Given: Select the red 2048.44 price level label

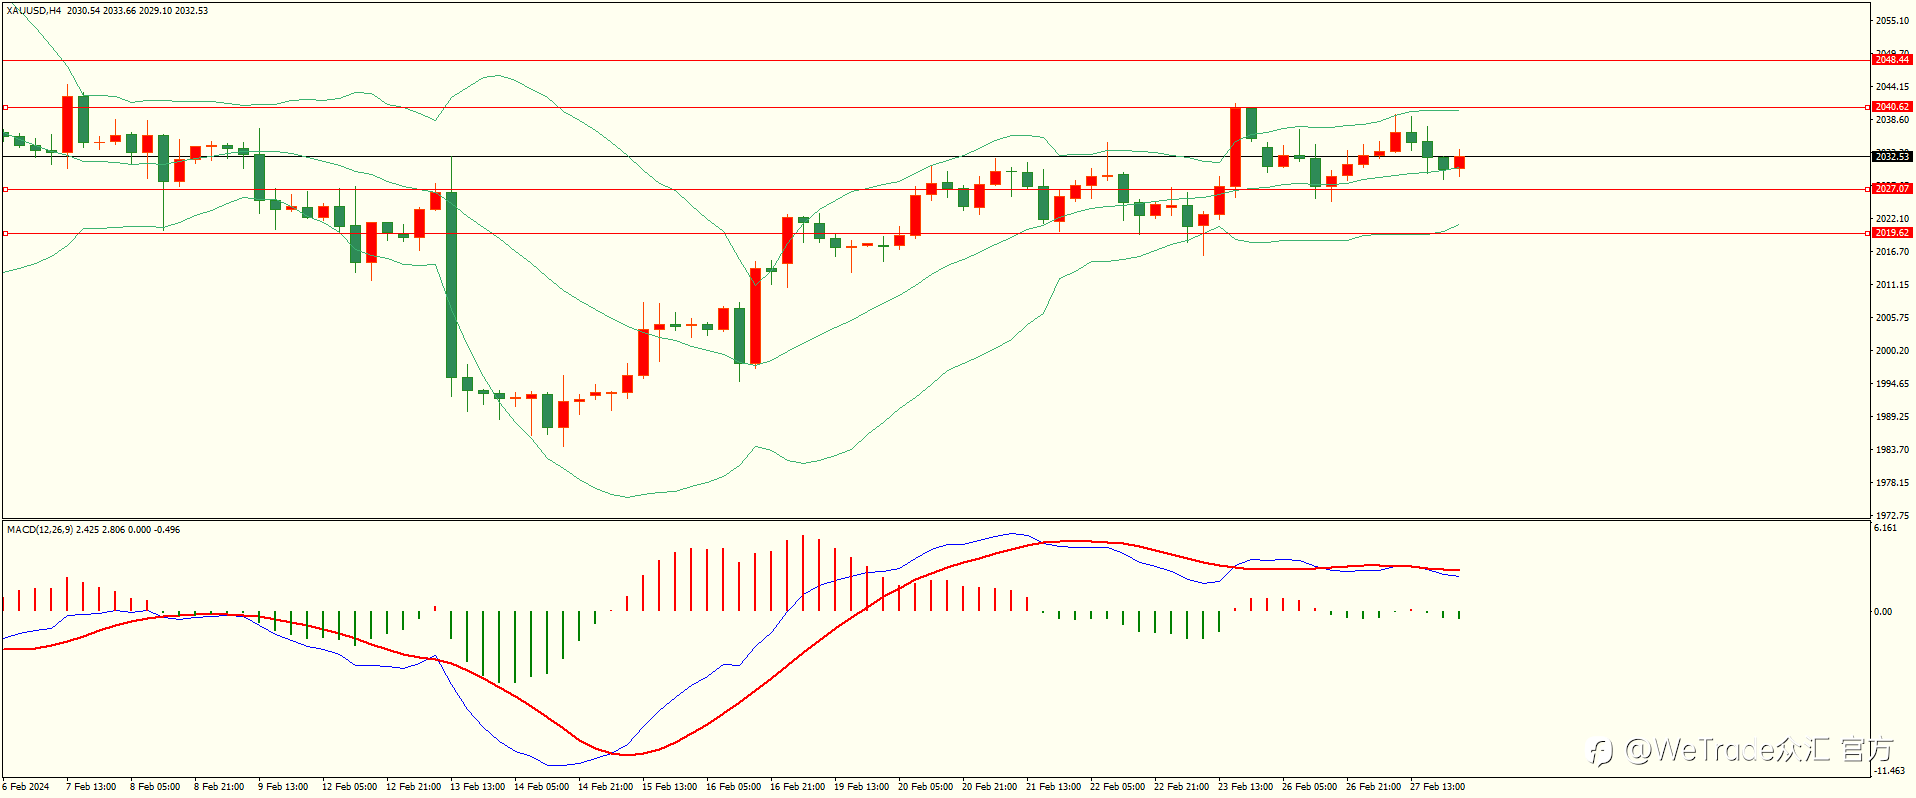Looking at the screenshot, I should 1891,60.
